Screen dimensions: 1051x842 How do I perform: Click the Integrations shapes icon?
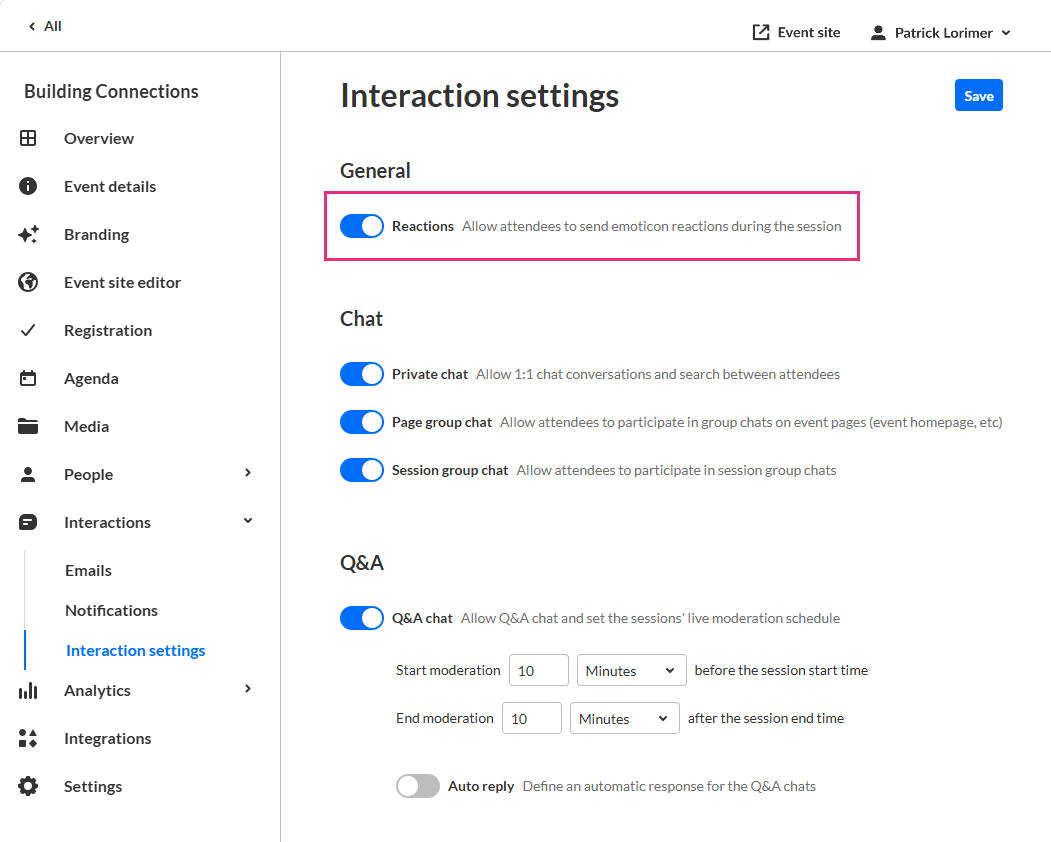28,738
